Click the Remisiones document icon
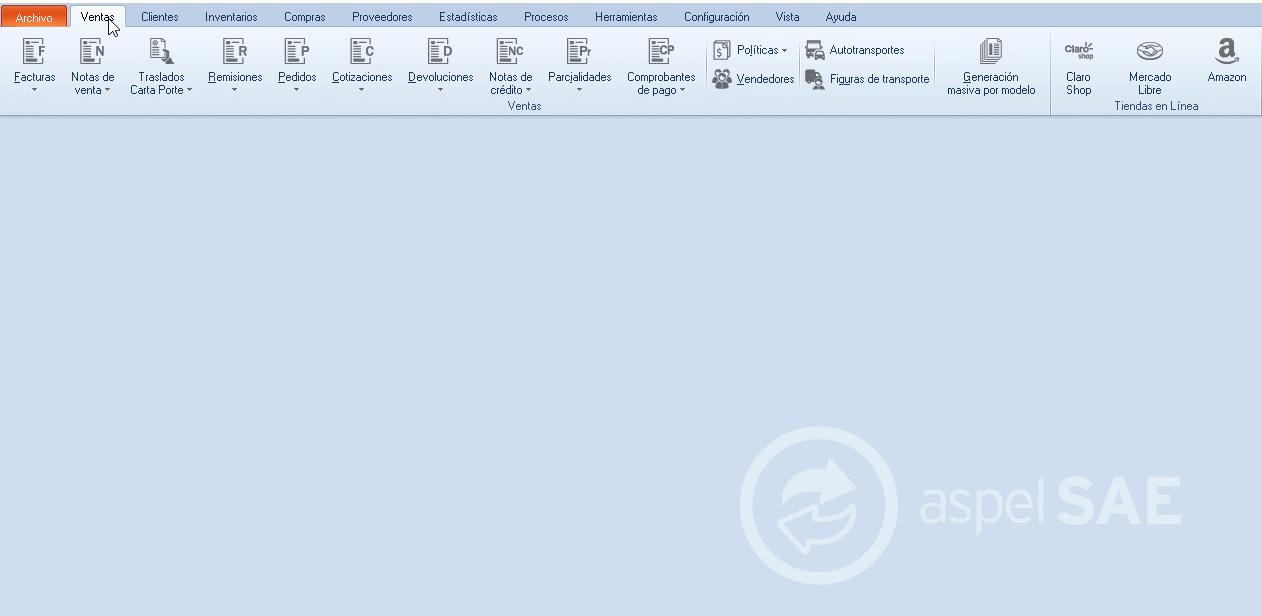 (235, 52)
